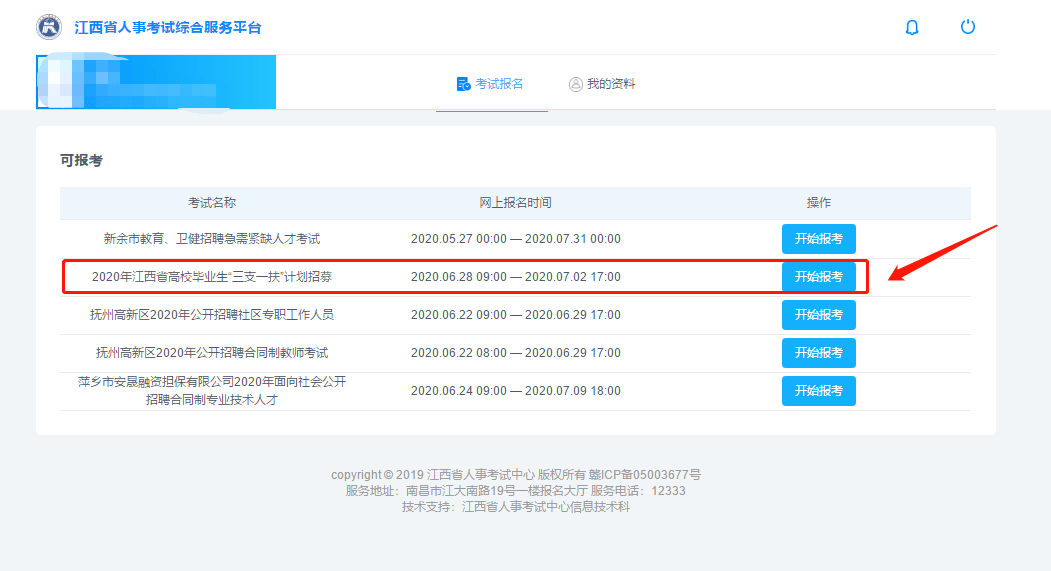Click the Jiangxi platform logo emblem
Screen dimensions: 1051x571
pos(49,27)
